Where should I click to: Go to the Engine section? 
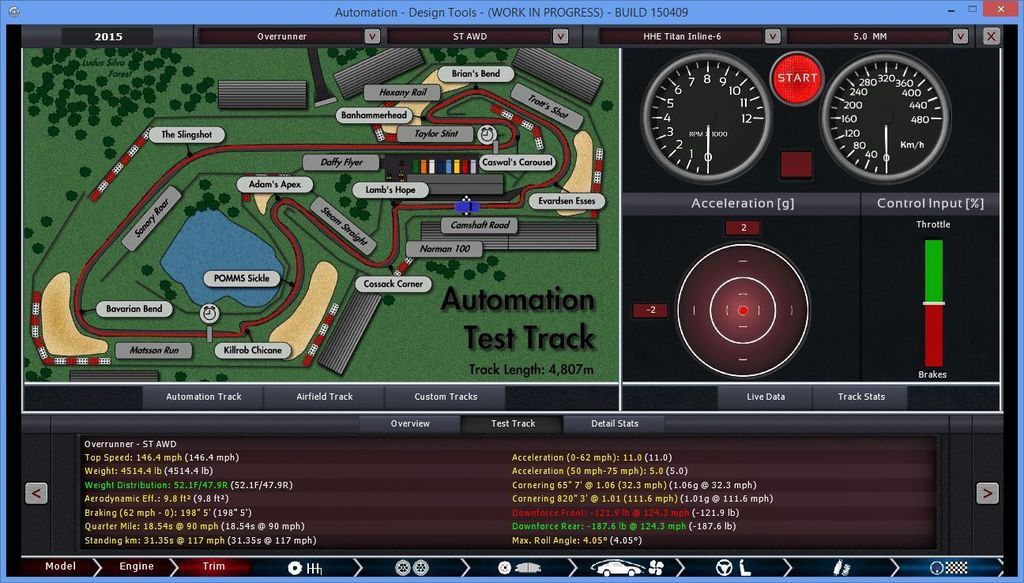click(136, 567)
